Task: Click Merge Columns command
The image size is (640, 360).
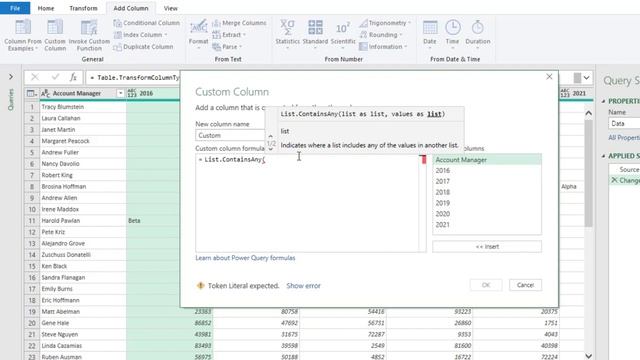Action: coord(239,23)
